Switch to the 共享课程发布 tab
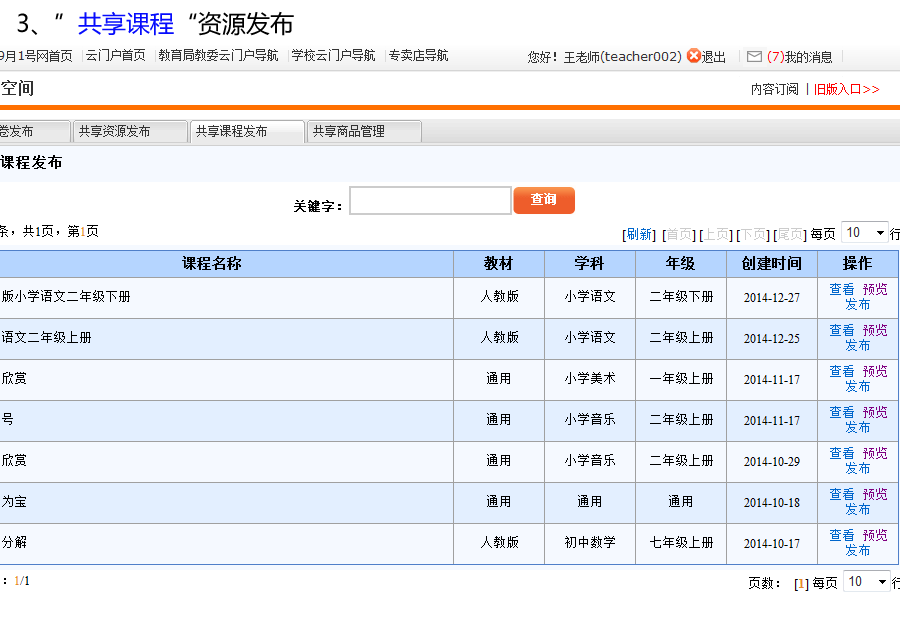Screen dimensions: 900x635 pos(247,131)
